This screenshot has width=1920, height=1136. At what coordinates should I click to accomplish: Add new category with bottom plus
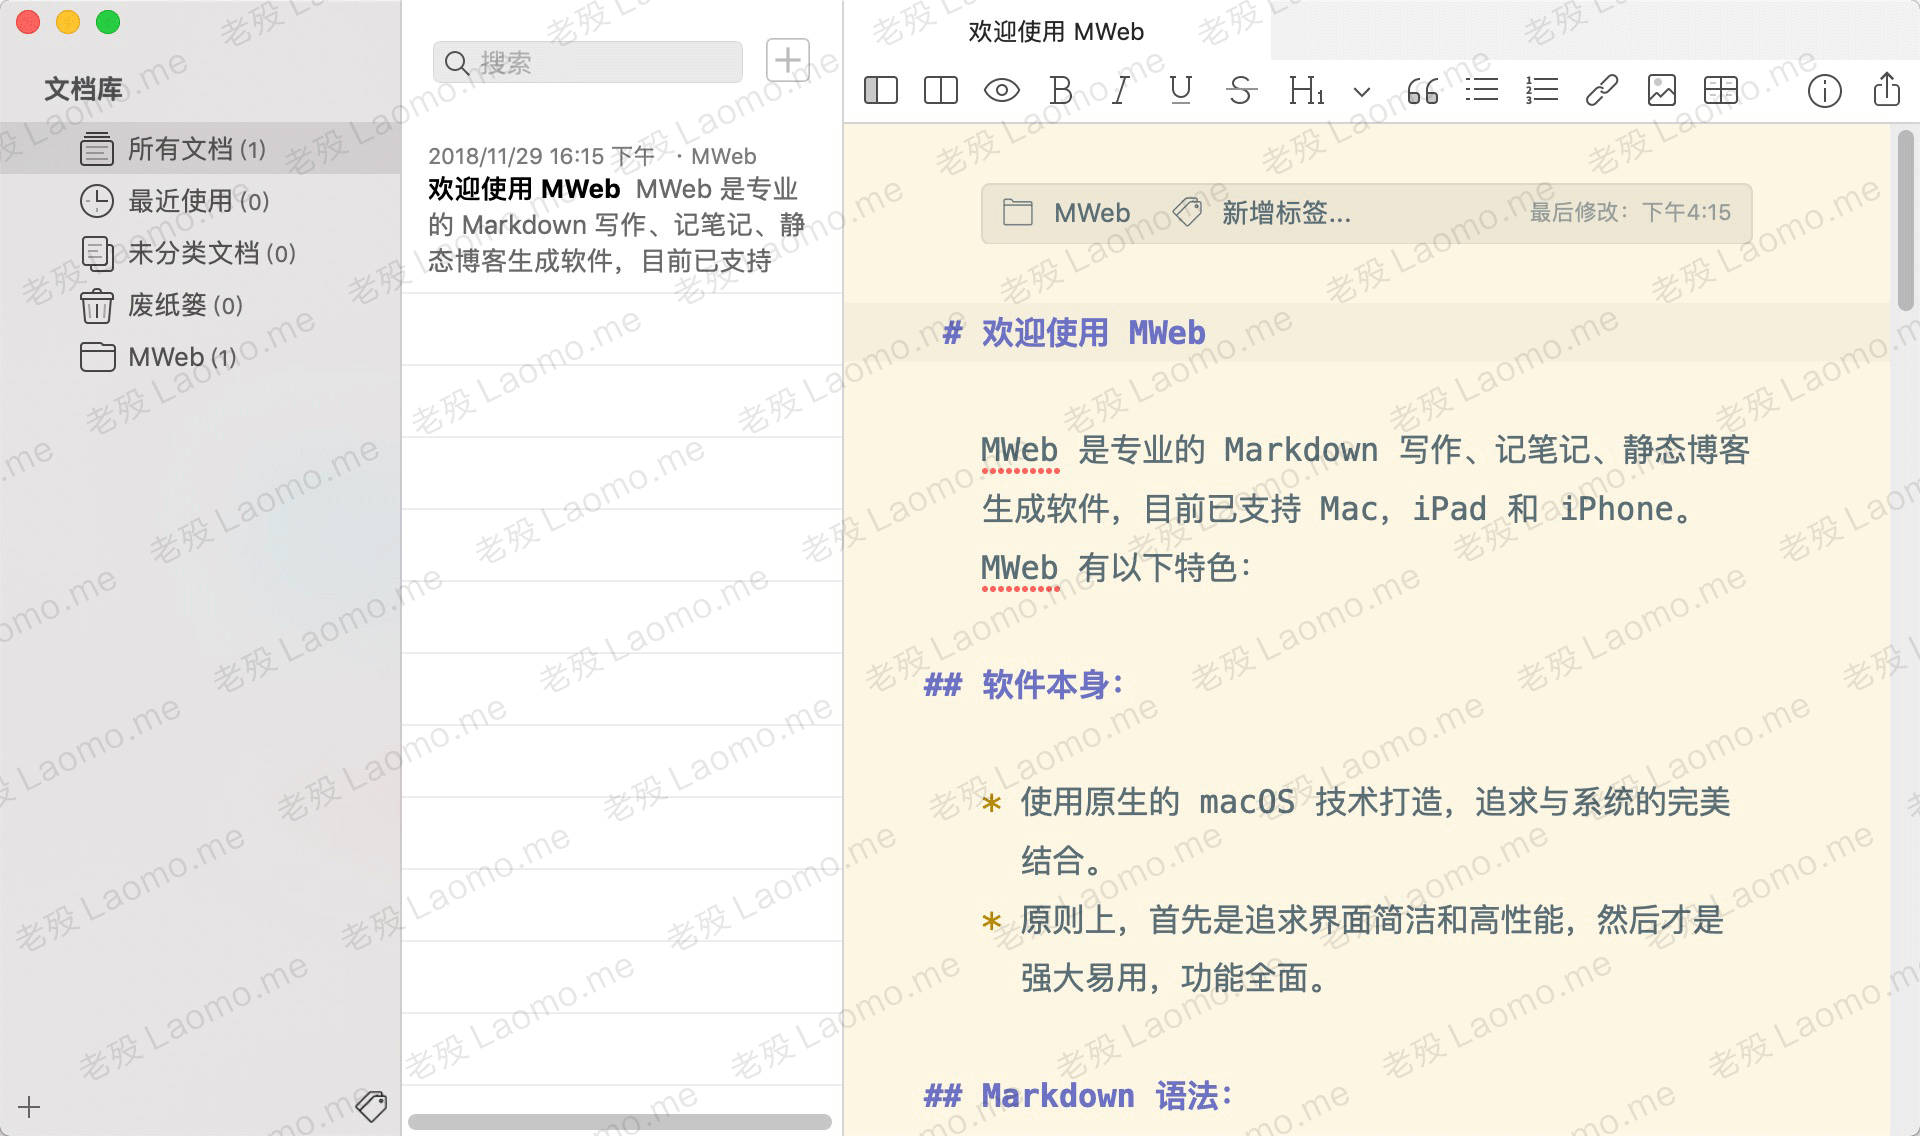29,1106
